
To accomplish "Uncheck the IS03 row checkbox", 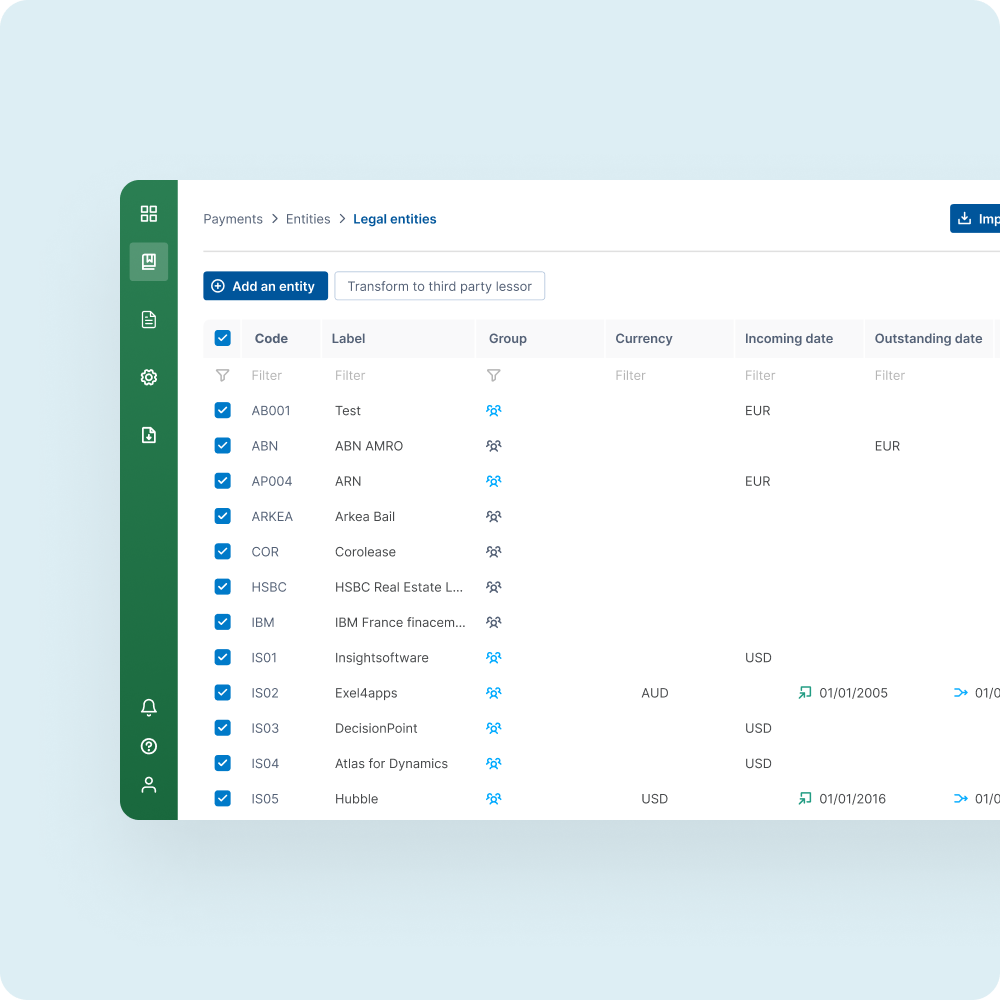I will point(223,728).
